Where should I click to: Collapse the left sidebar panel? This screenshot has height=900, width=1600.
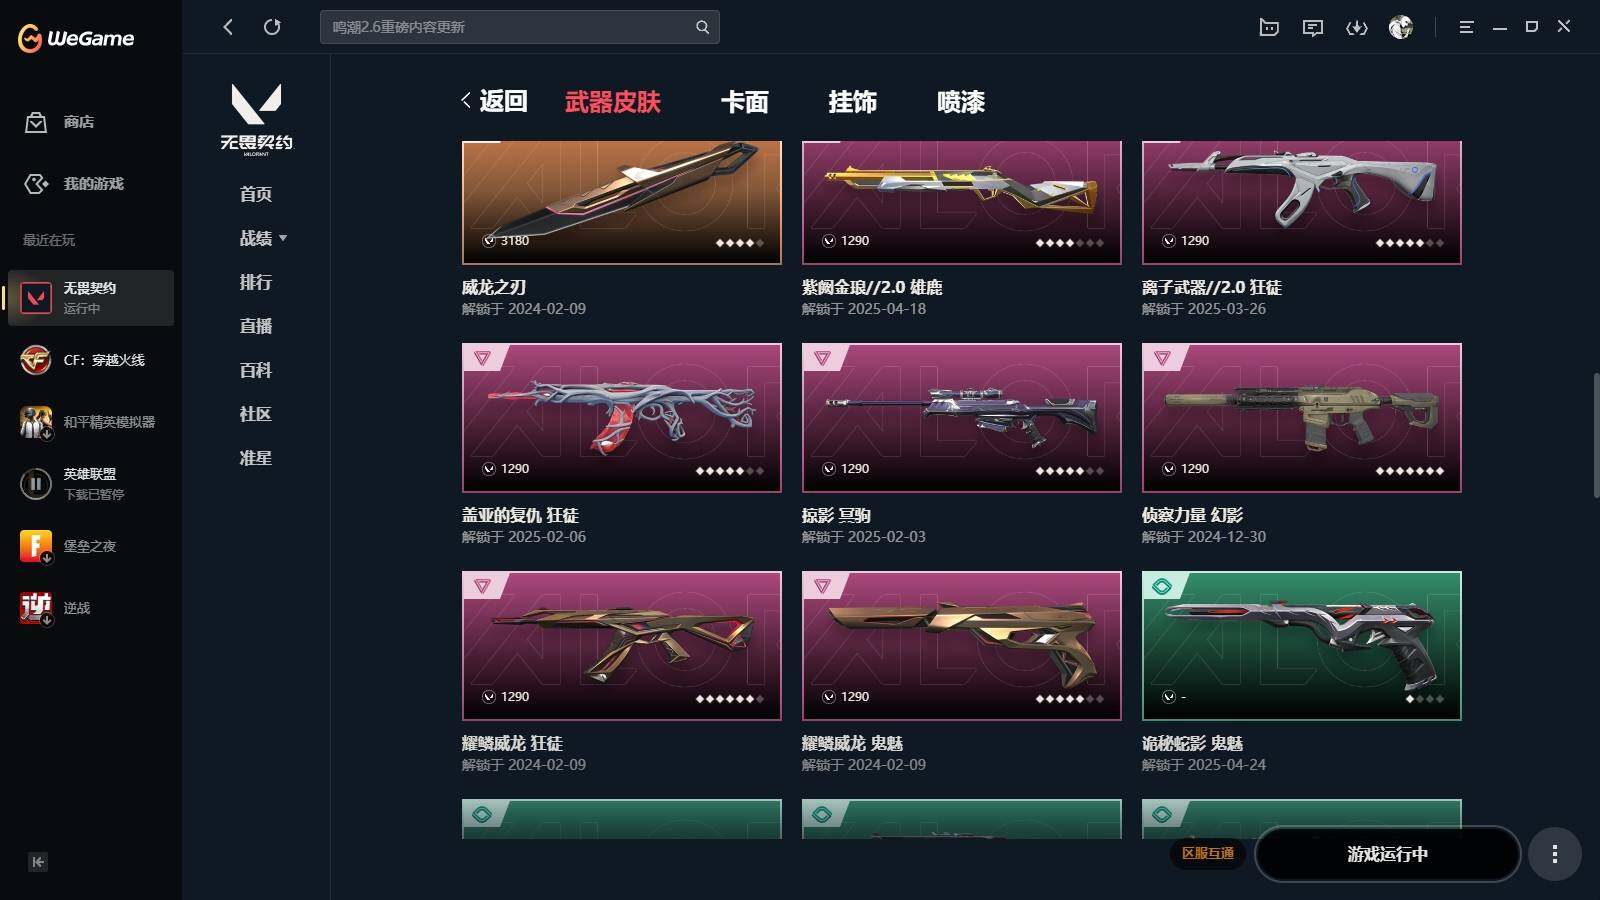coord(38,862)
